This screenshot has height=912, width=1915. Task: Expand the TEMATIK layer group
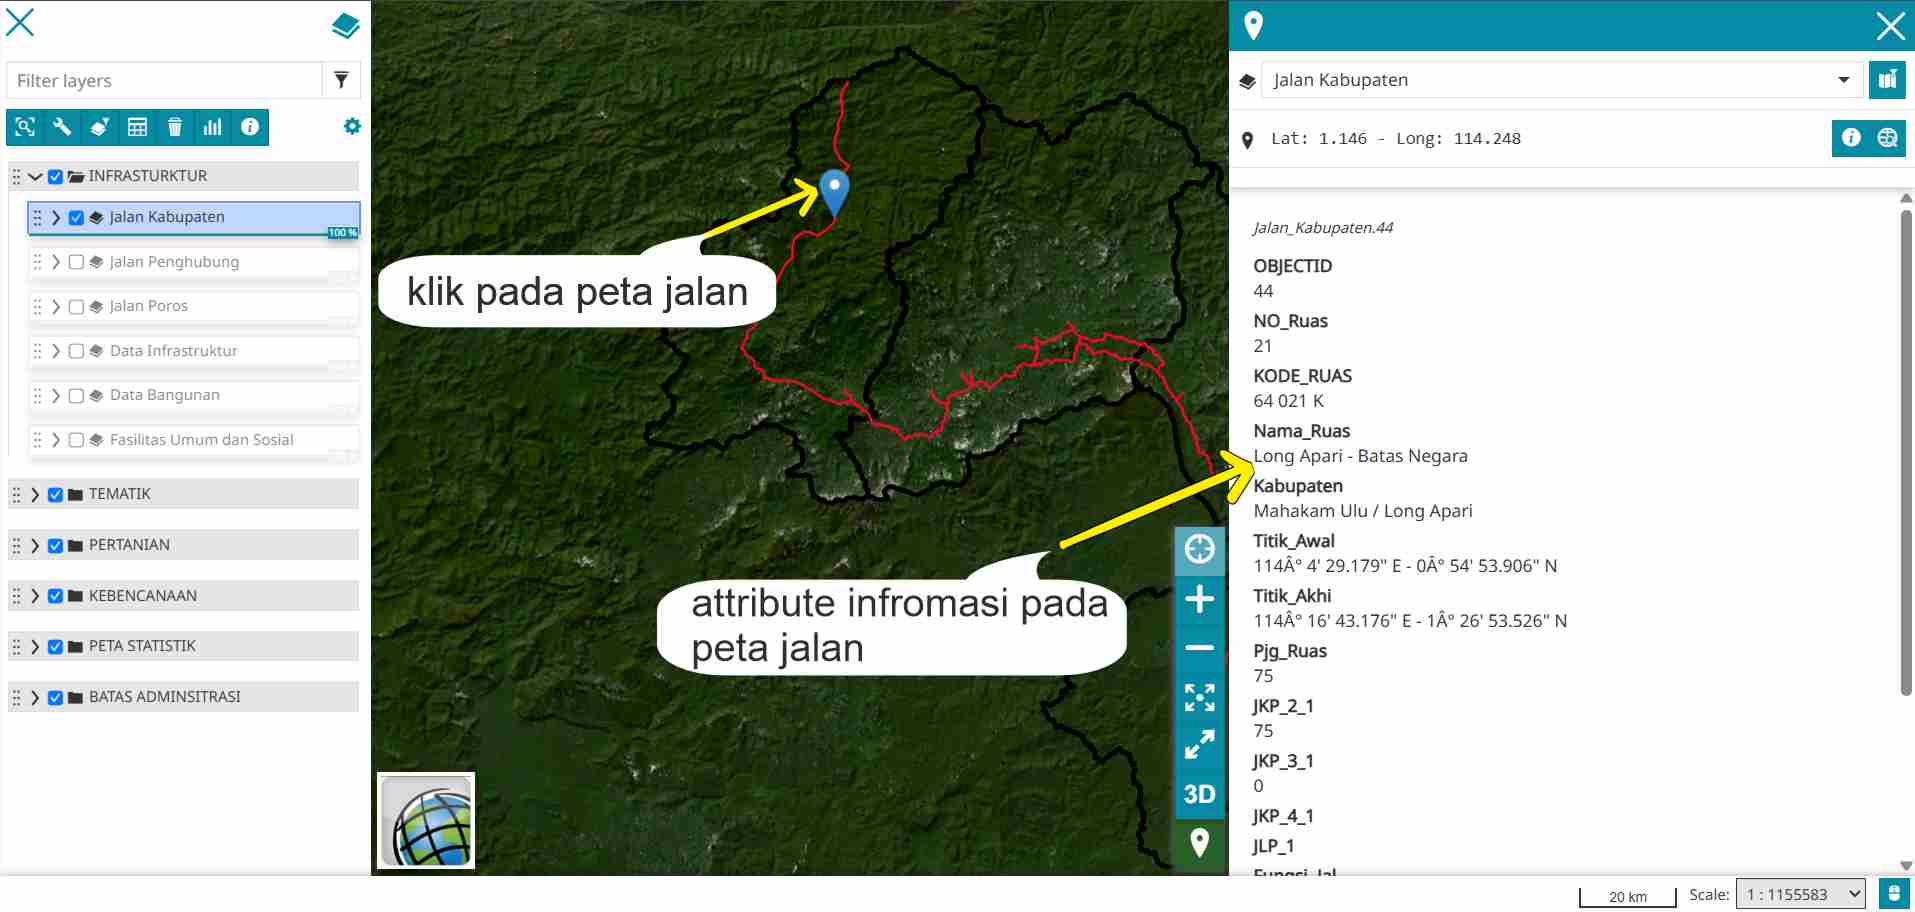point(35,495)
